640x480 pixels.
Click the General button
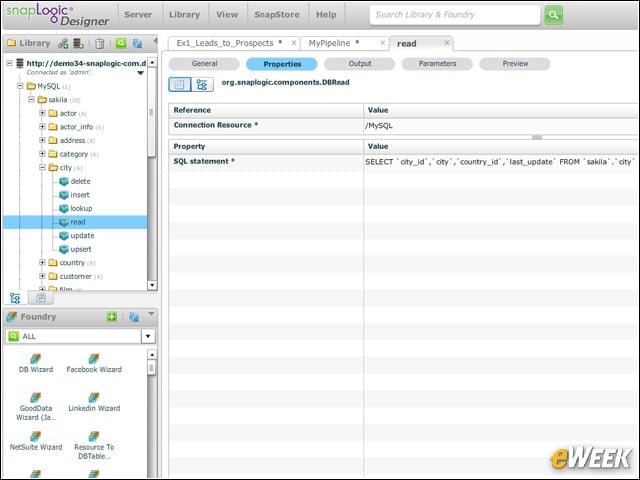(204, 64)
